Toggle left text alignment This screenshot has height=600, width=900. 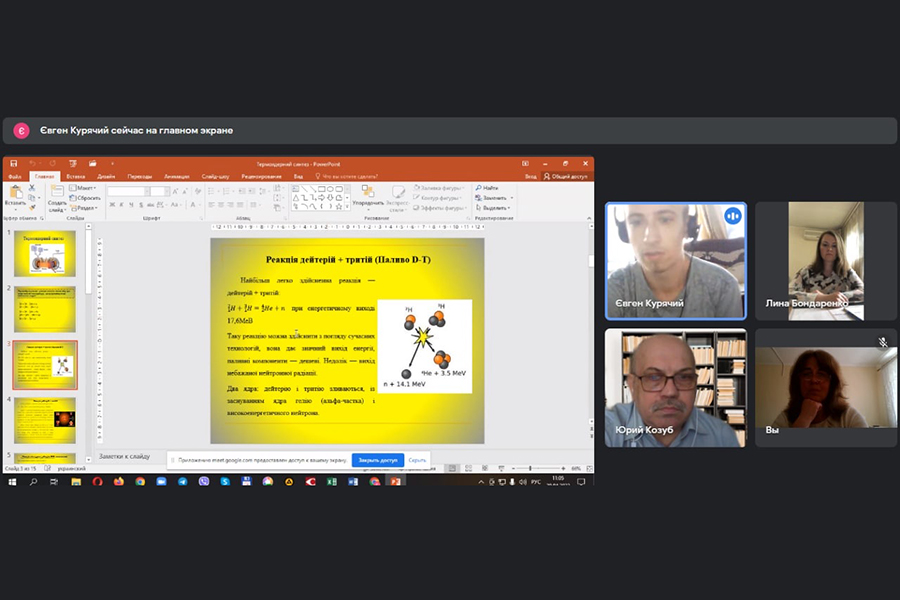pyautogui.click(x=211, y=205)
